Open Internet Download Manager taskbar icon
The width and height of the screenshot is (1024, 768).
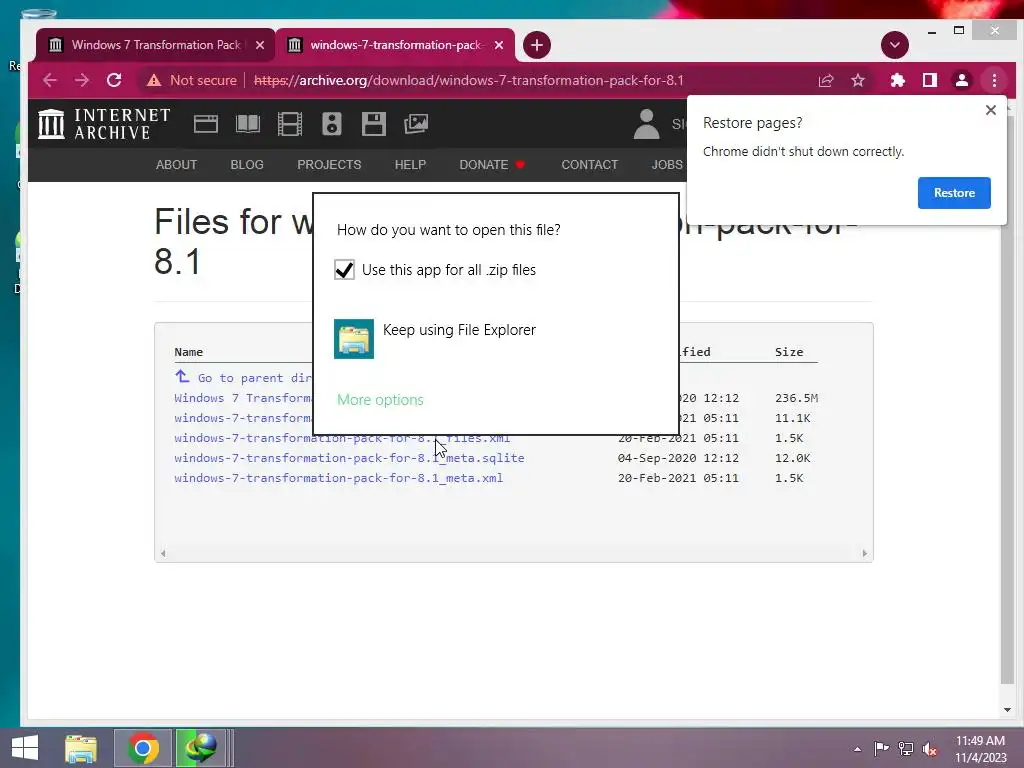click(201, 748)
